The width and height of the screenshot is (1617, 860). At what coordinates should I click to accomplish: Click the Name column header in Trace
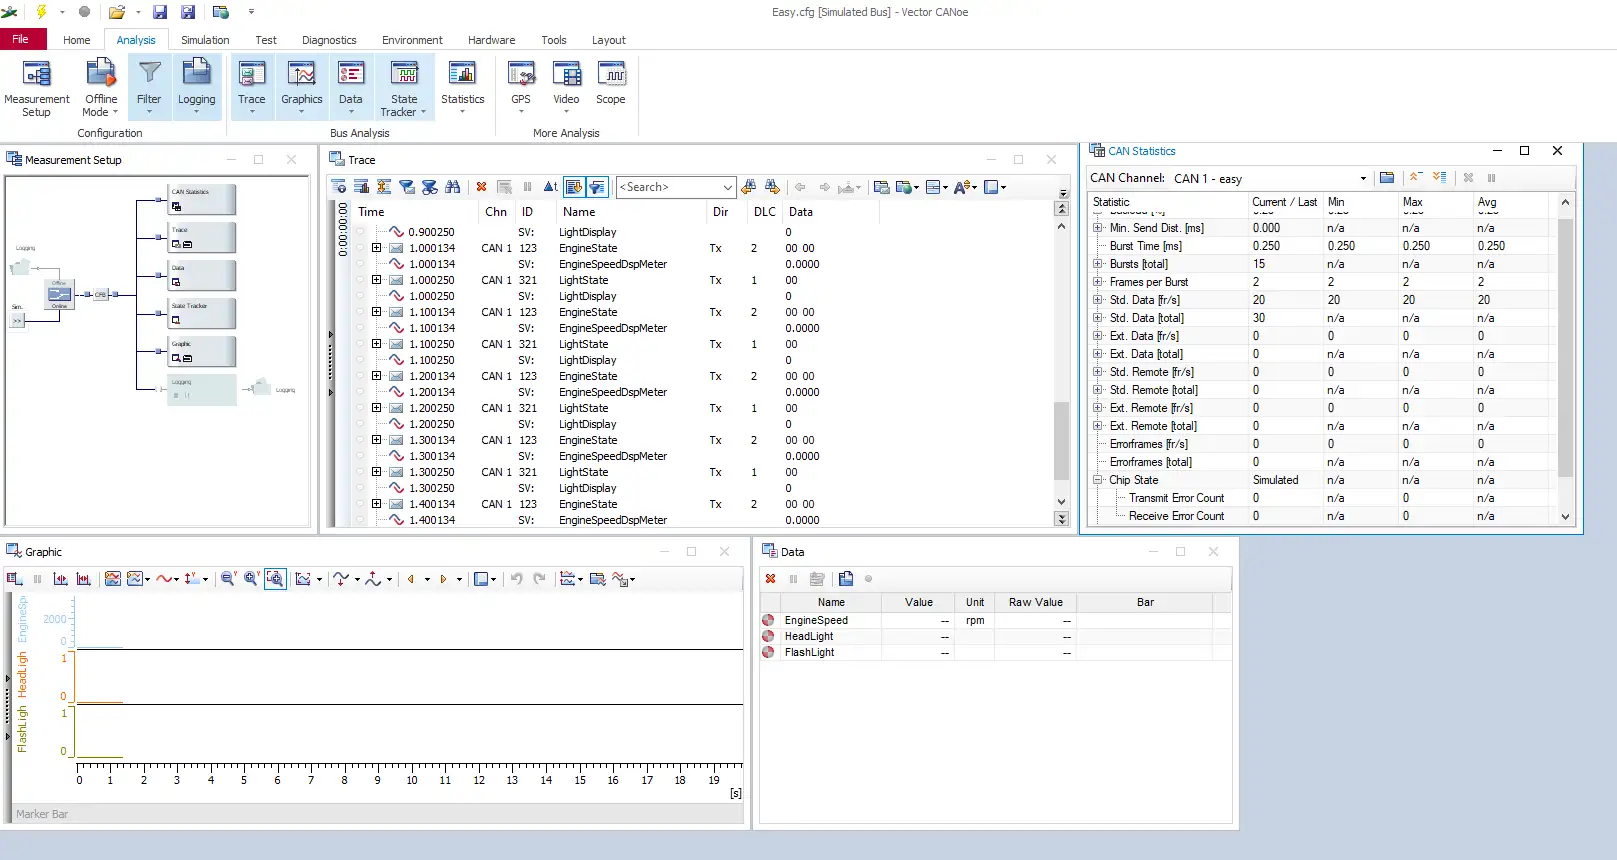(x=579, y=212)
